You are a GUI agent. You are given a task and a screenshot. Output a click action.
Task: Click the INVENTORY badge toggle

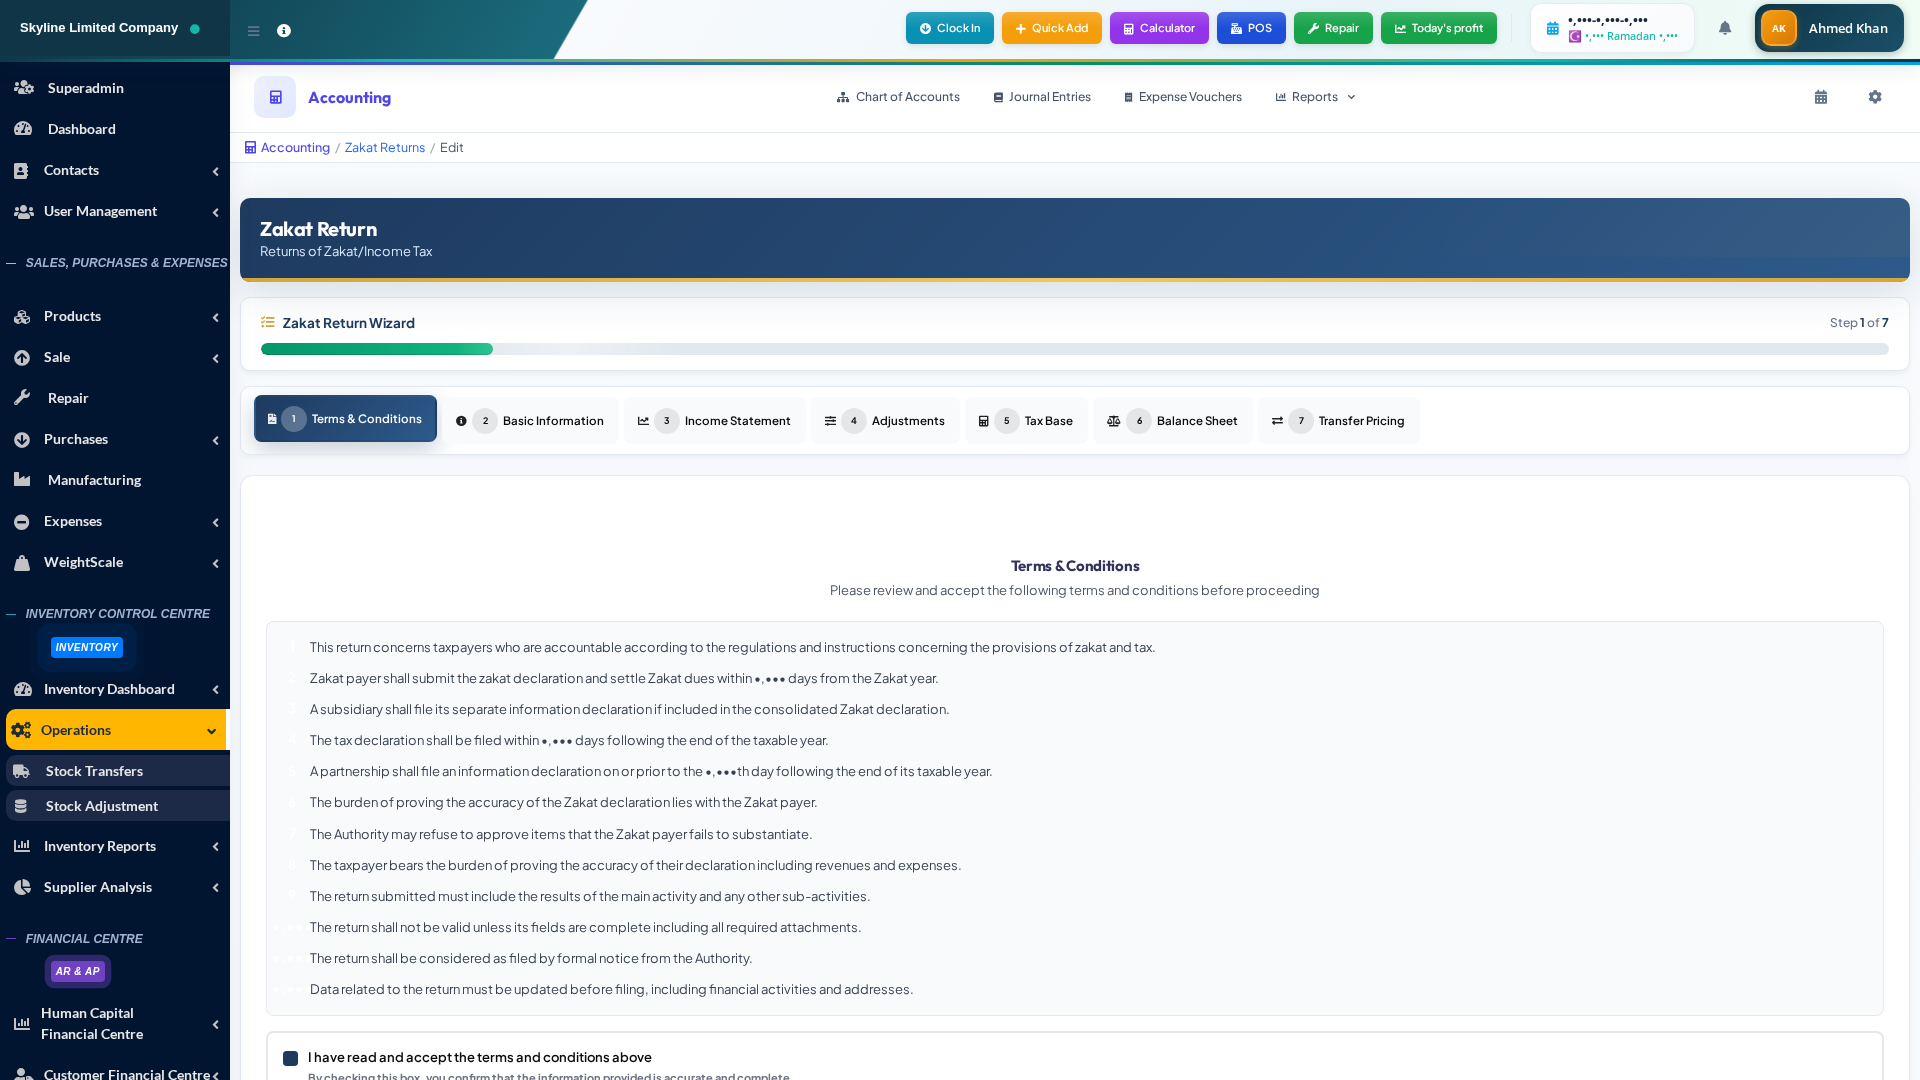click(87, 647)
